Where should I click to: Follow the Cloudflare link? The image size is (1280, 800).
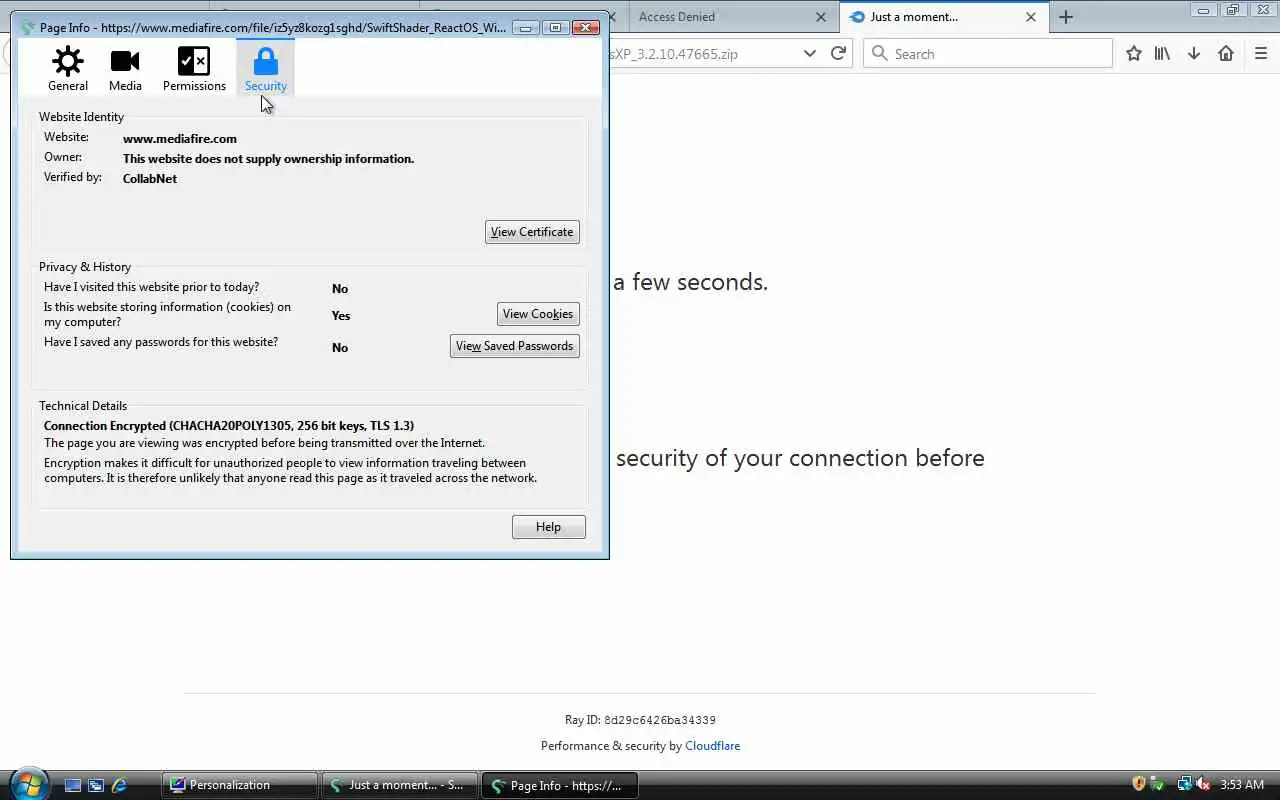(712, 746)
